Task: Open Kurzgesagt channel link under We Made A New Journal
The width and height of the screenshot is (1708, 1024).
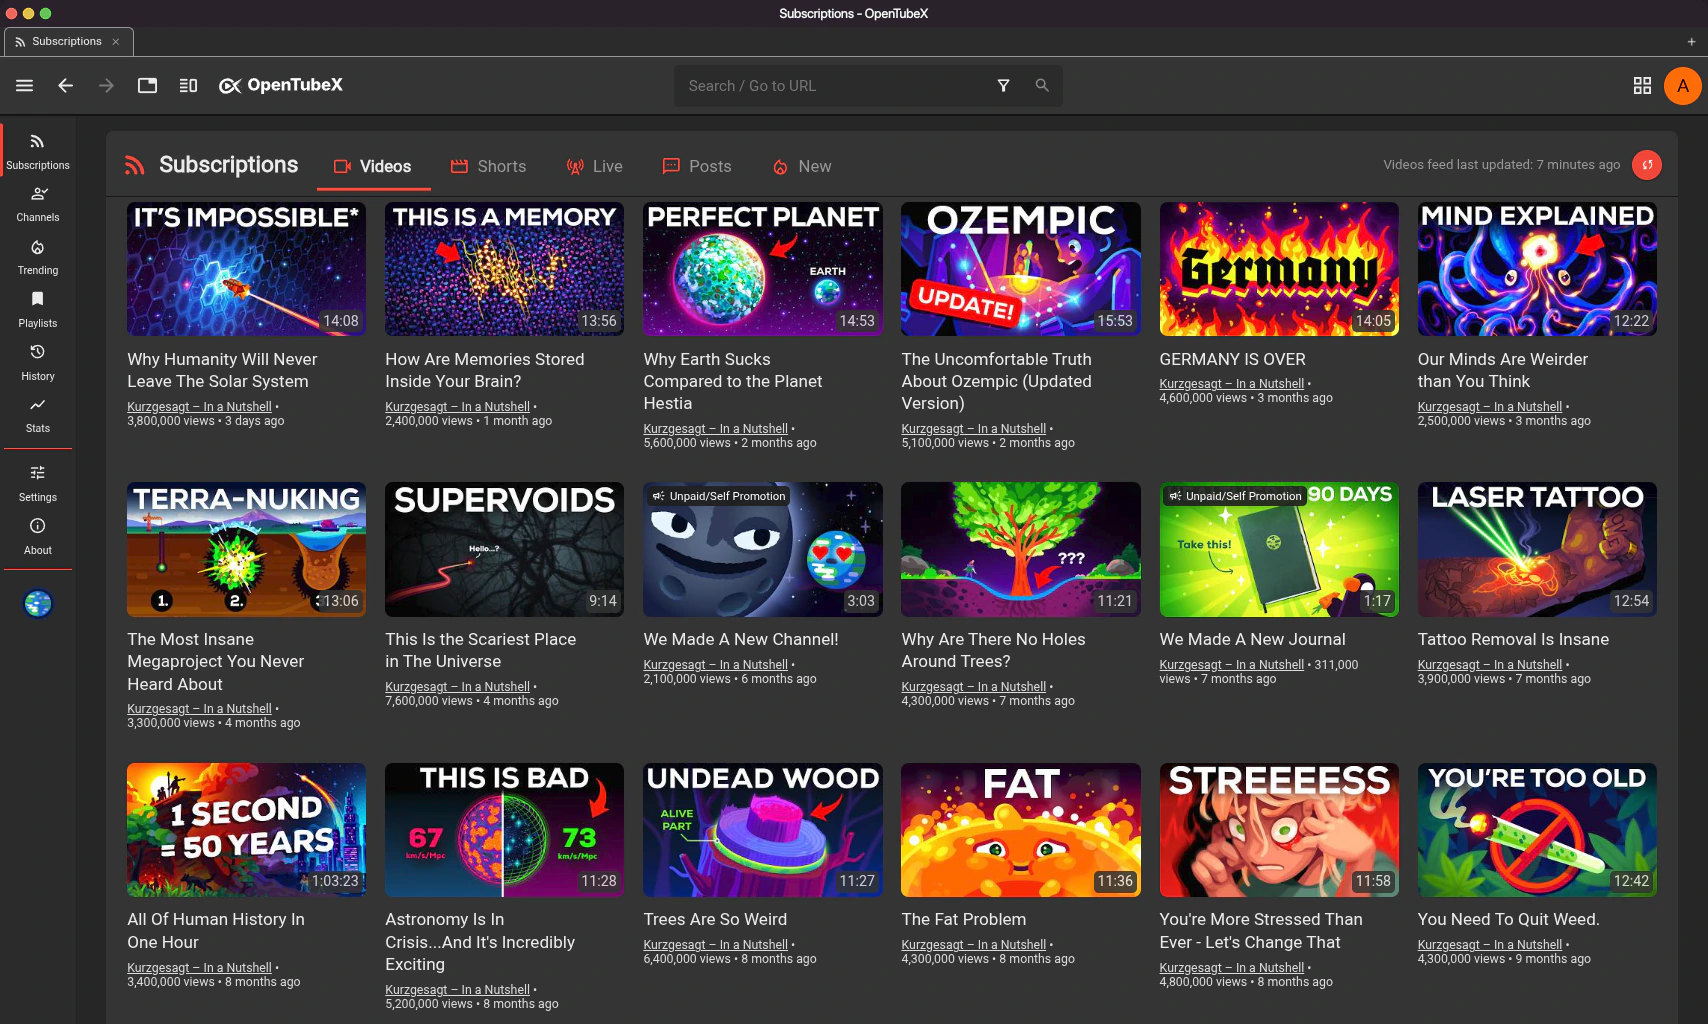Action: click(x=1232, y=665)
